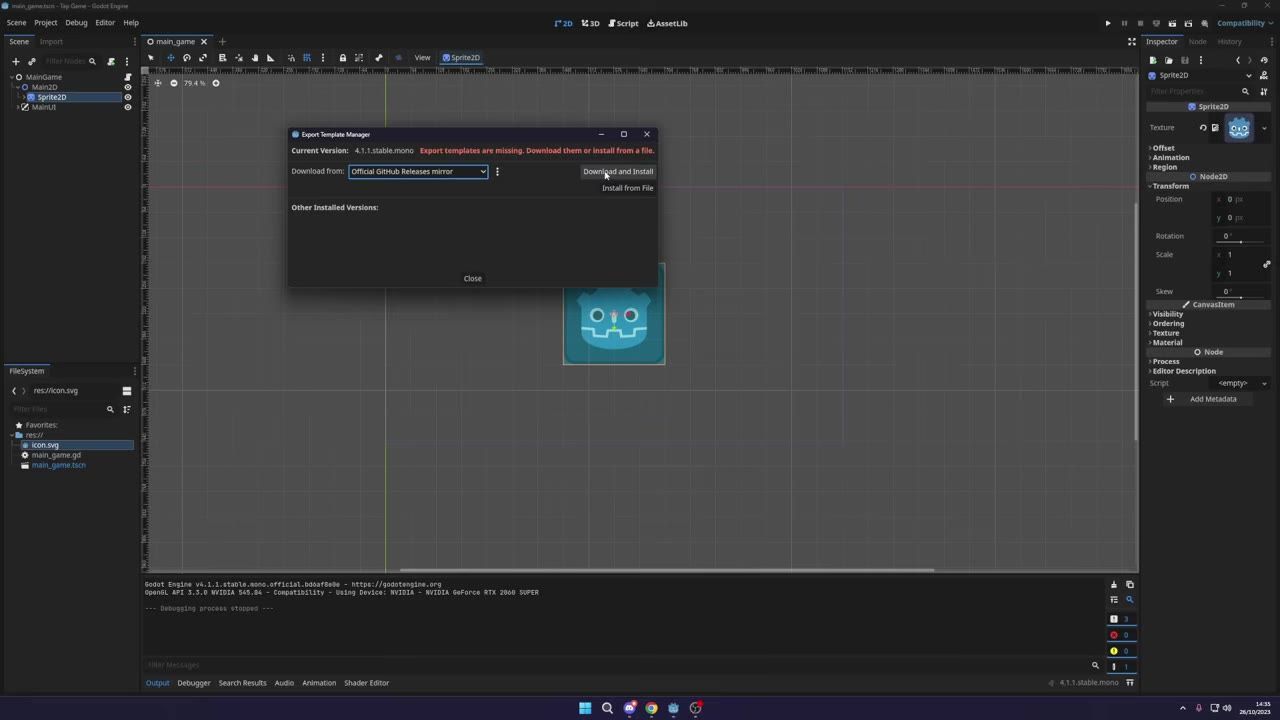The height and width of the screenshot is (720, 1280).
Task: Select the Ruler Mode tool
Action: tap(270, 57)
